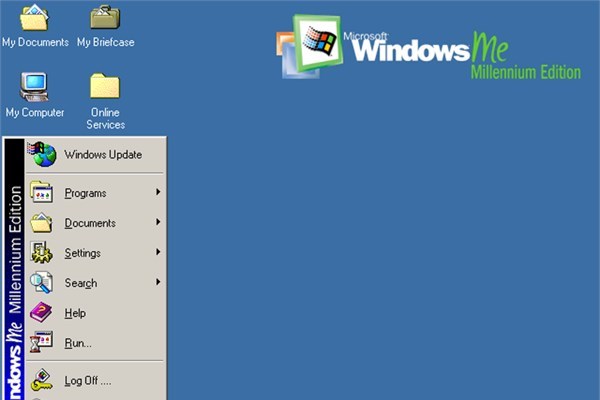Click the Help book icon
This screenshot has width=600, height=400.
pyautogui.click(x=41, y=313)
